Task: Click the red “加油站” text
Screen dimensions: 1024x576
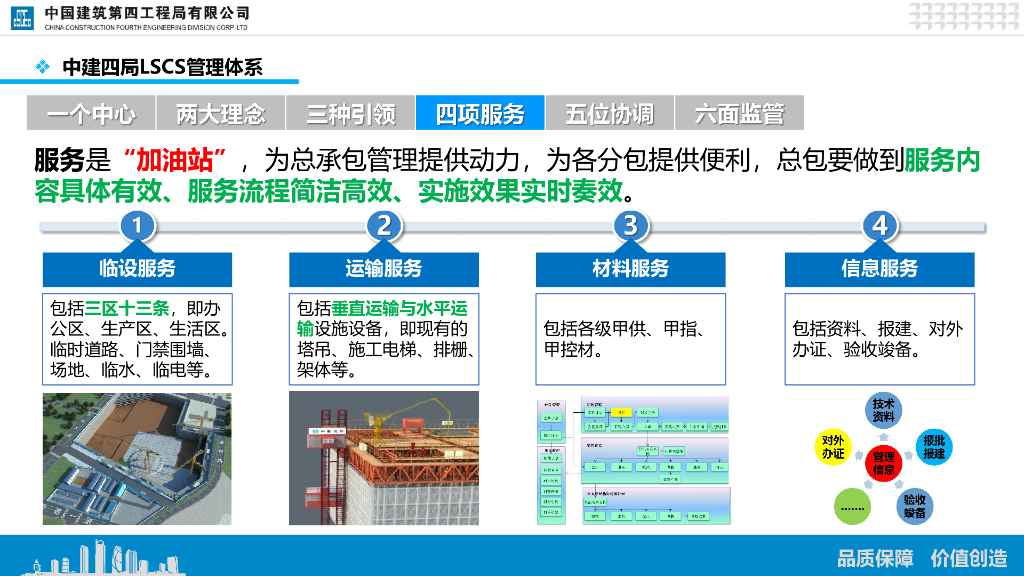Action: click(174, 160)
